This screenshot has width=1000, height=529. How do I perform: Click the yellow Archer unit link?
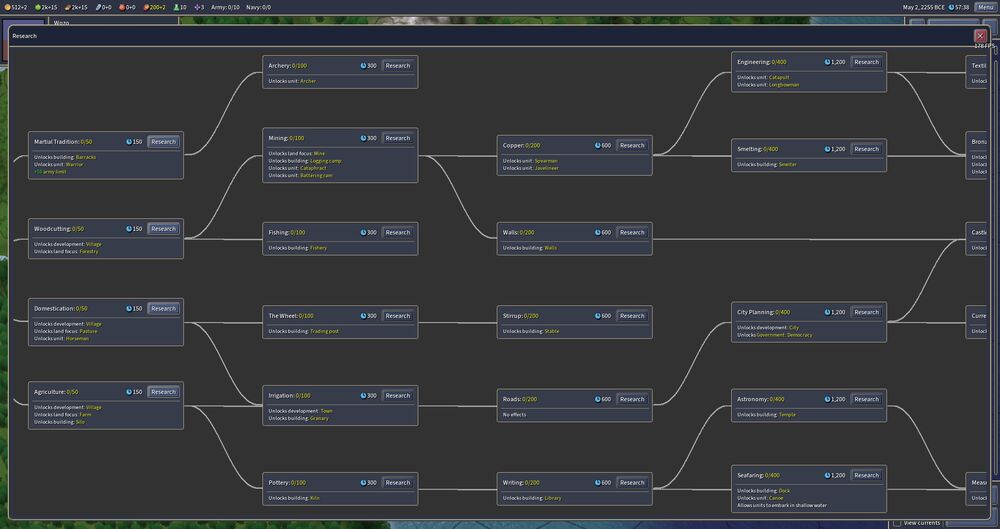(307, 81)
